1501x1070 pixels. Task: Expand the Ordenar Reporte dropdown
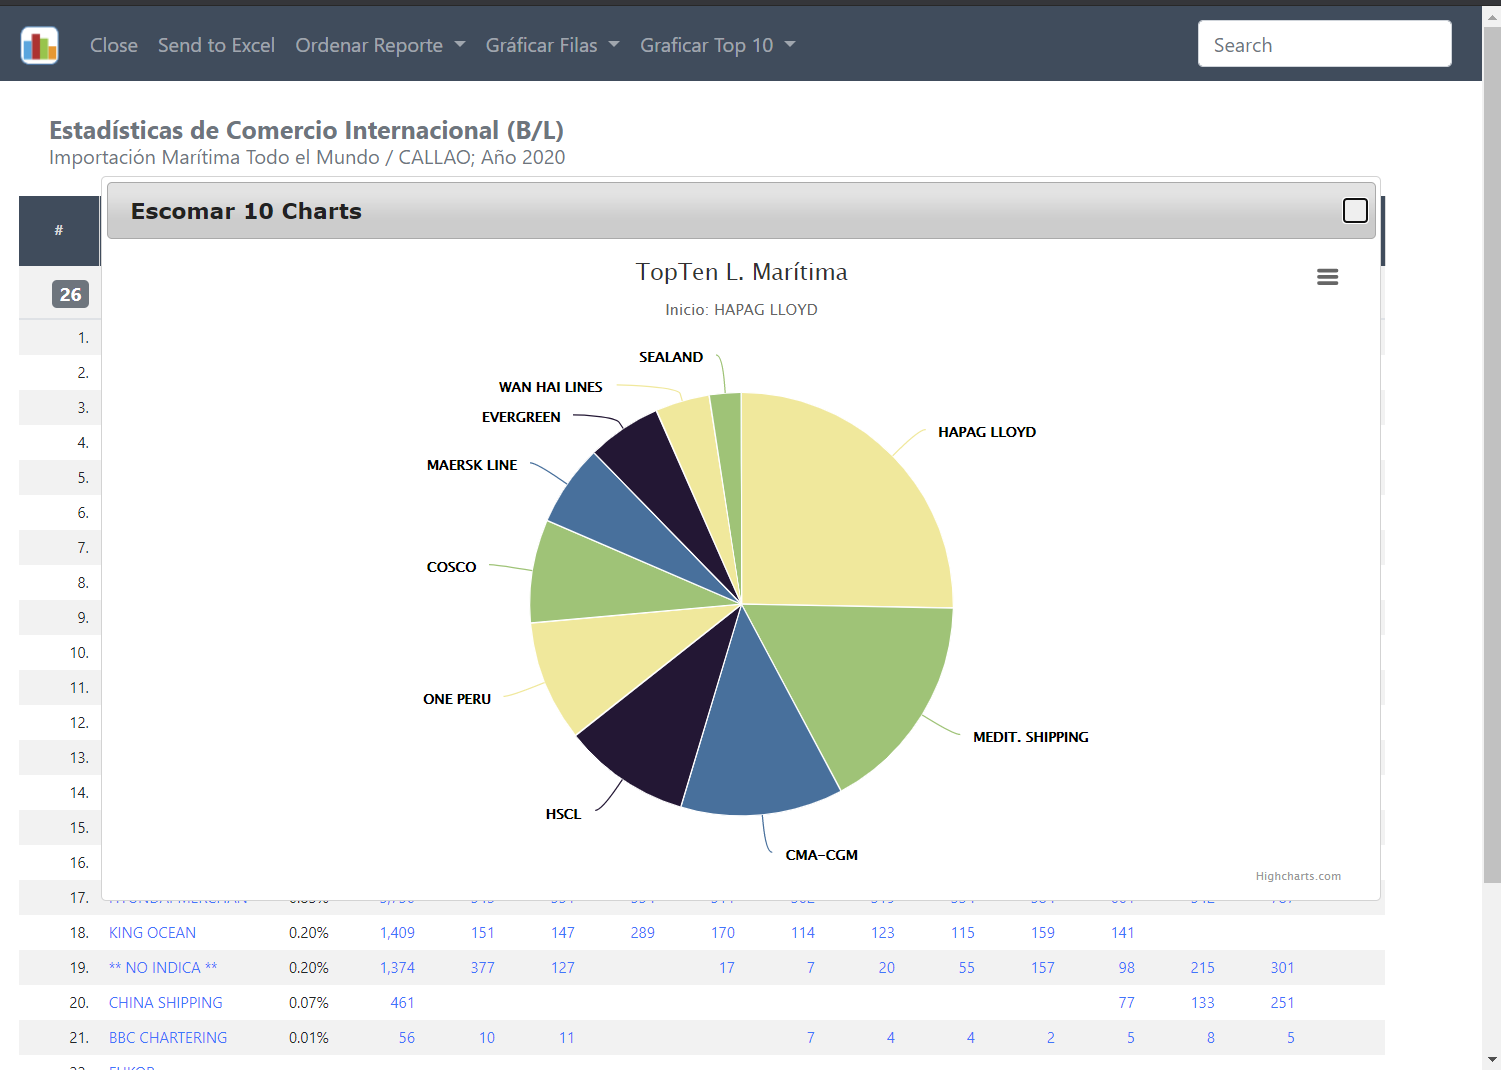(x=380, y=45)
